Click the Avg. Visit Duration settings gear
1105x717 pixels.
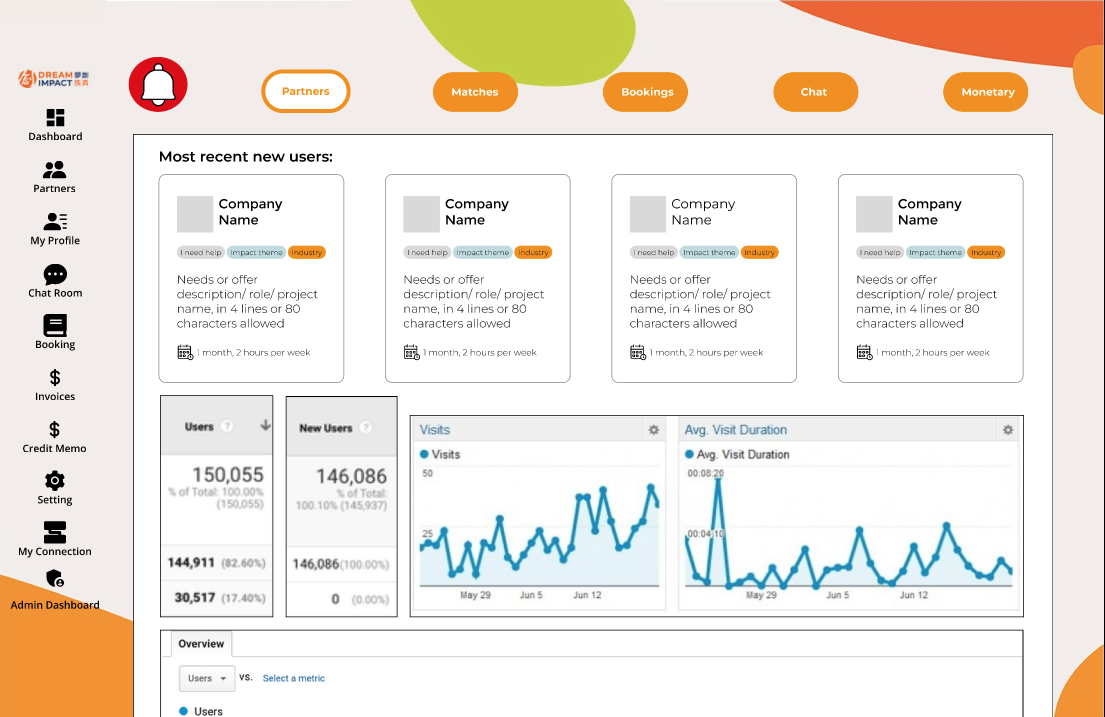click(x=1008, y=430)
